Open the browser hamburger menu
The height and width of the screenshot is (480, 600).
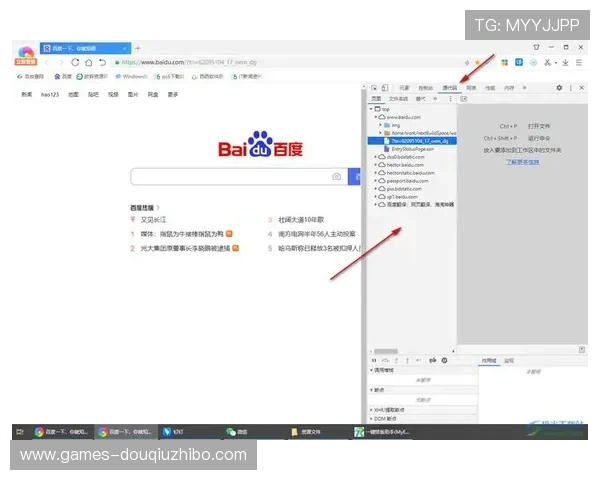[x=579, y=62]
